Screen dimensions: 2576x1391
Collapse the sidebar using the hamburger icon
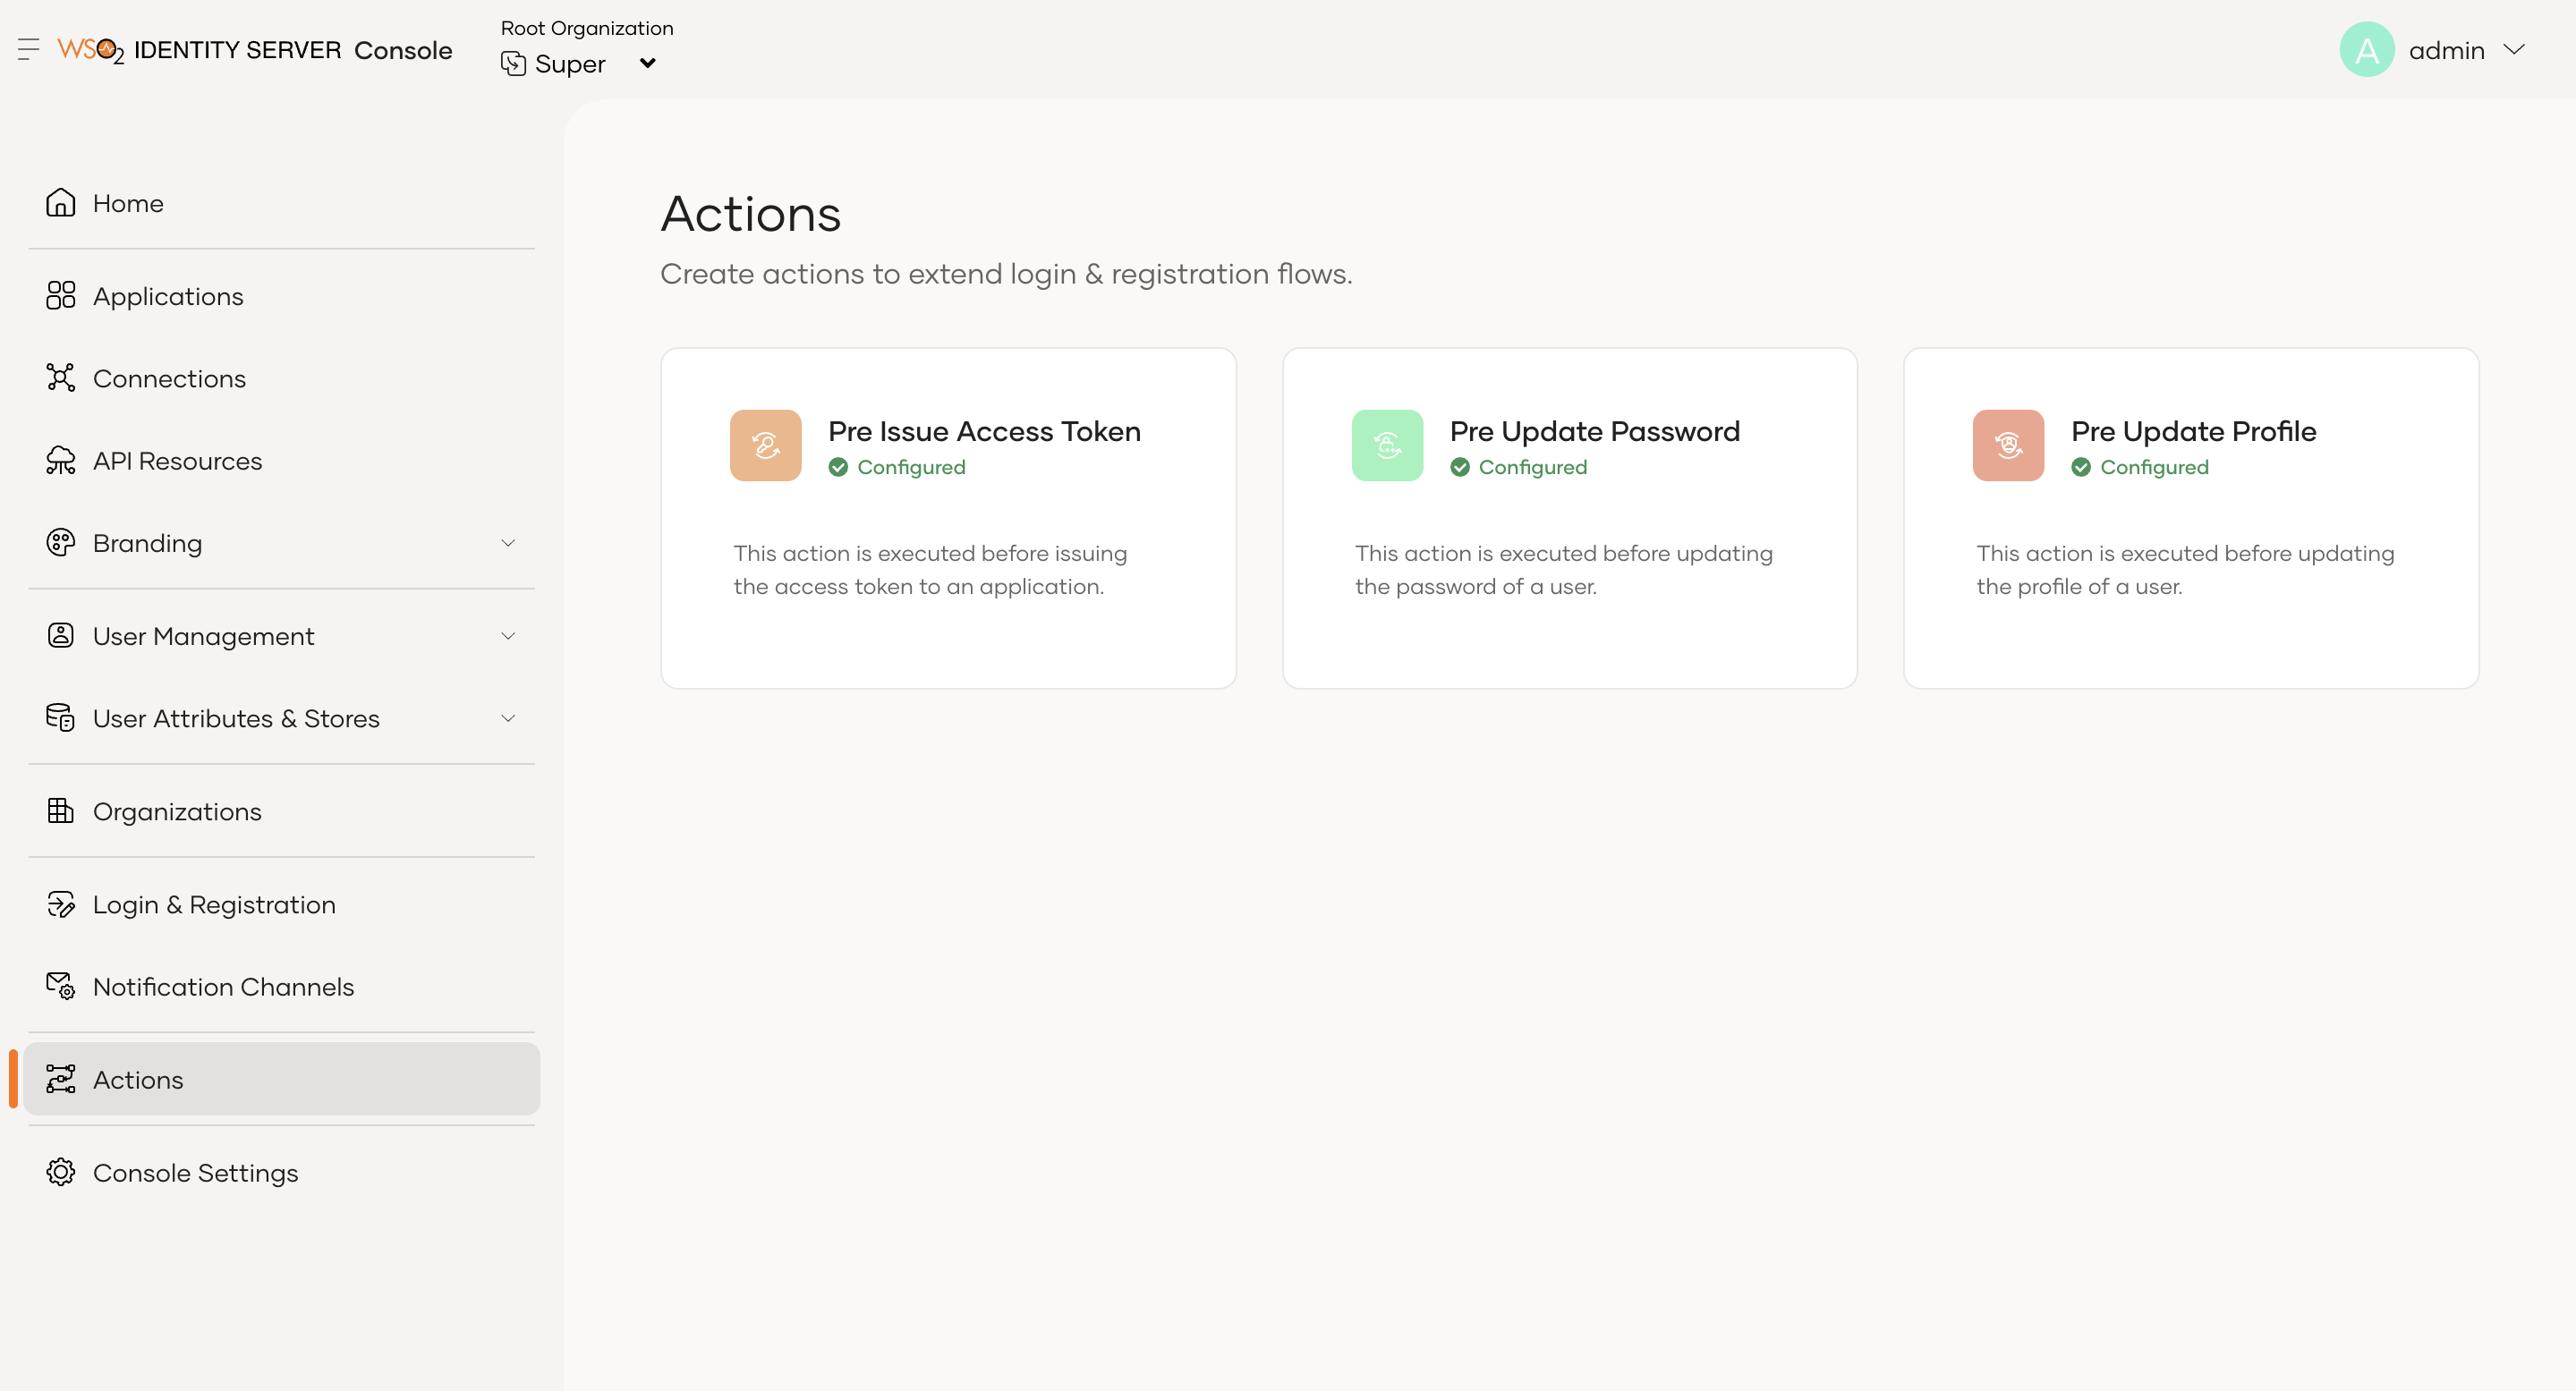tap(27, 49)
